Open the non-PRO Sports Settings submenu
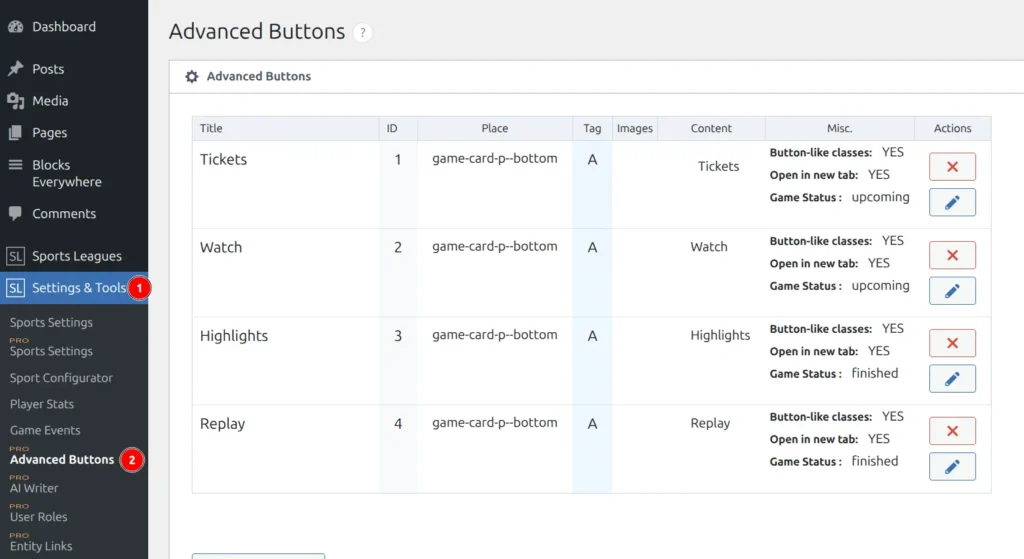Screen dimensions: 1024x559 pyautogui.click(x=51, y=323)
